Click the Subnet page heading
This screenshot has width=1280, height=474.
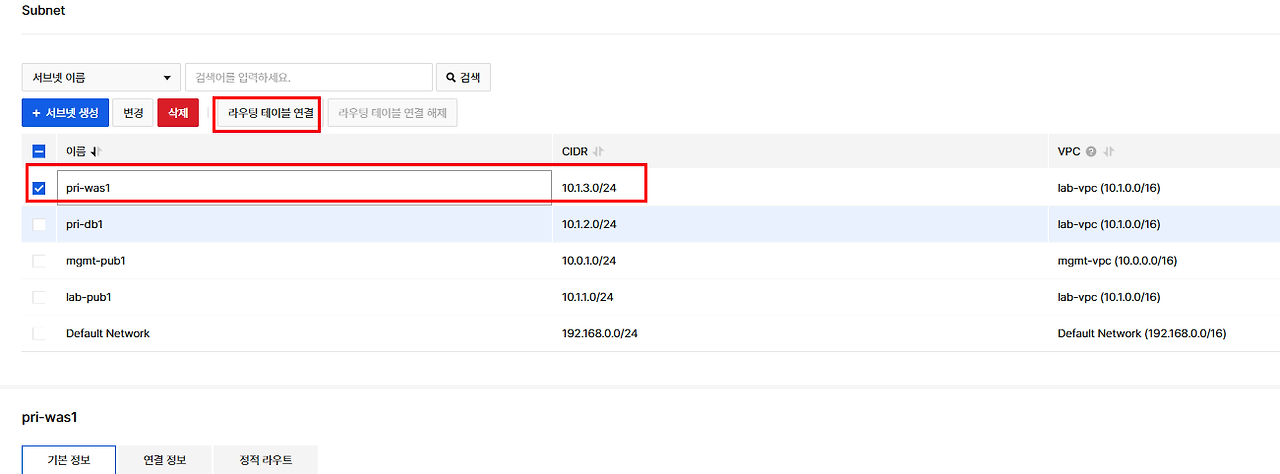point(43,10)
